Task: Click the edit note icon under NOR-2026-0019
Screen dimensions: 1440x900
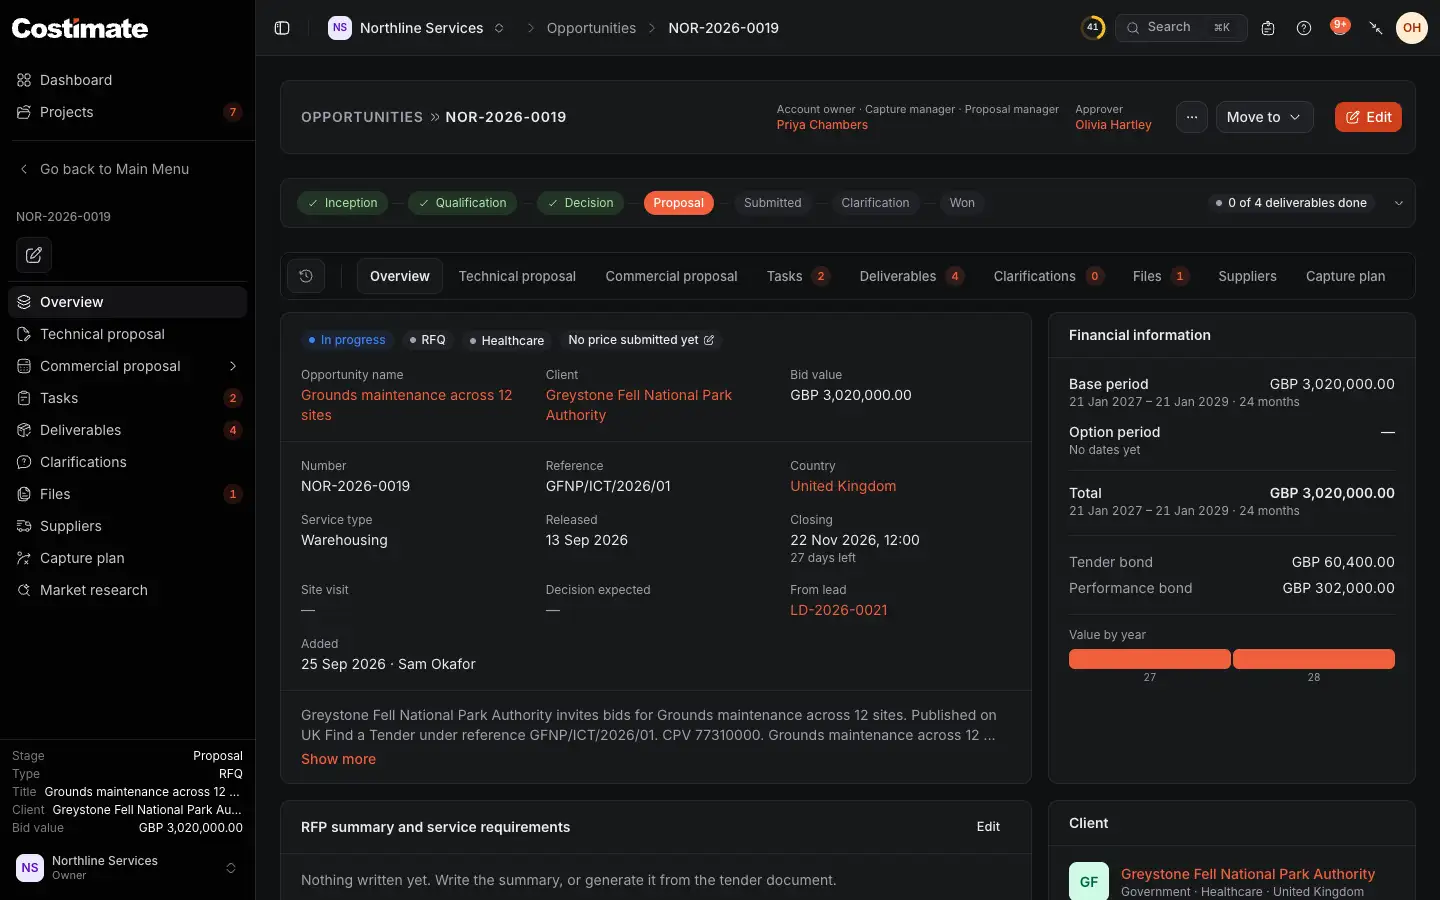Action: point(34,255)
